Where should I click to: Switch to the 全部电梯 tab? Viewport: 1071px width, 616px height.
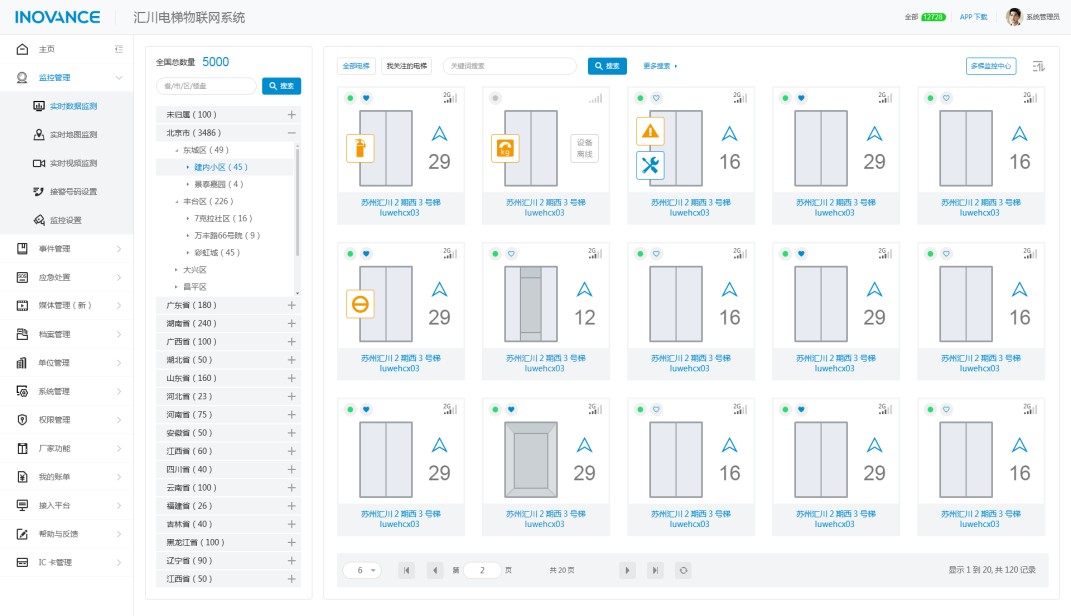click(x=356, y=66)
